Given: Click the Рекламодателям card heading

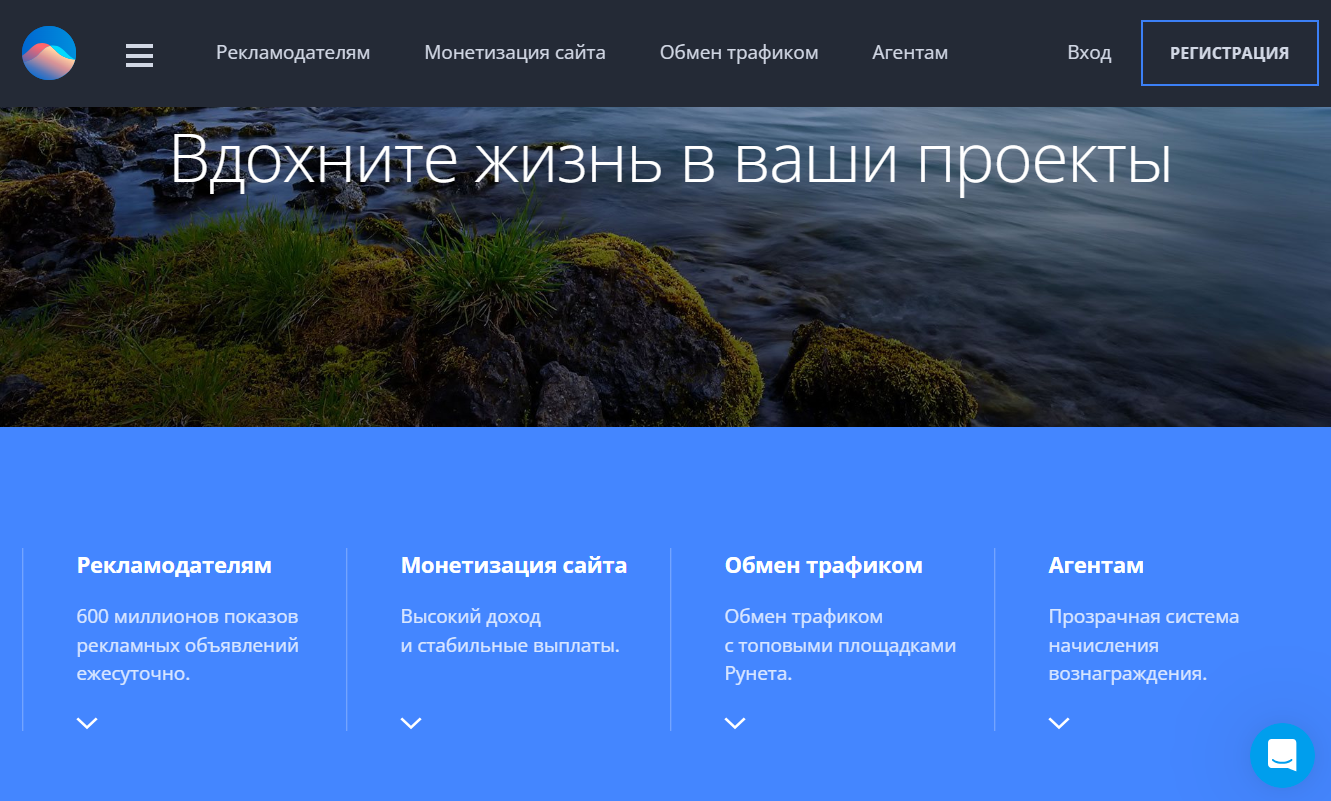Looking at the screenshot, I should pyautogui.click(x=174, y=566).
